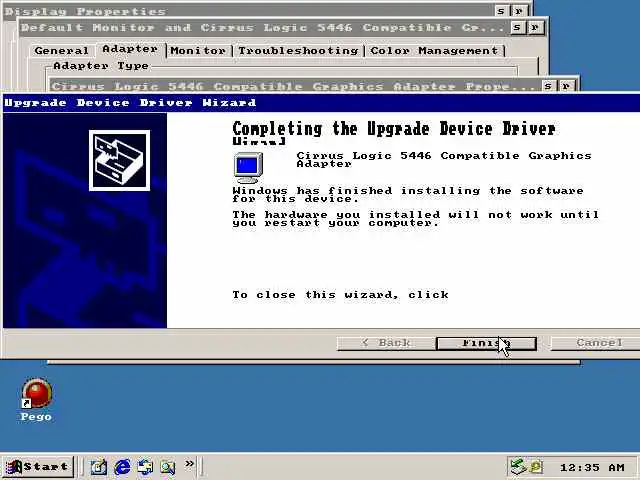Select the Adapter tab

(x=130, y=49)
